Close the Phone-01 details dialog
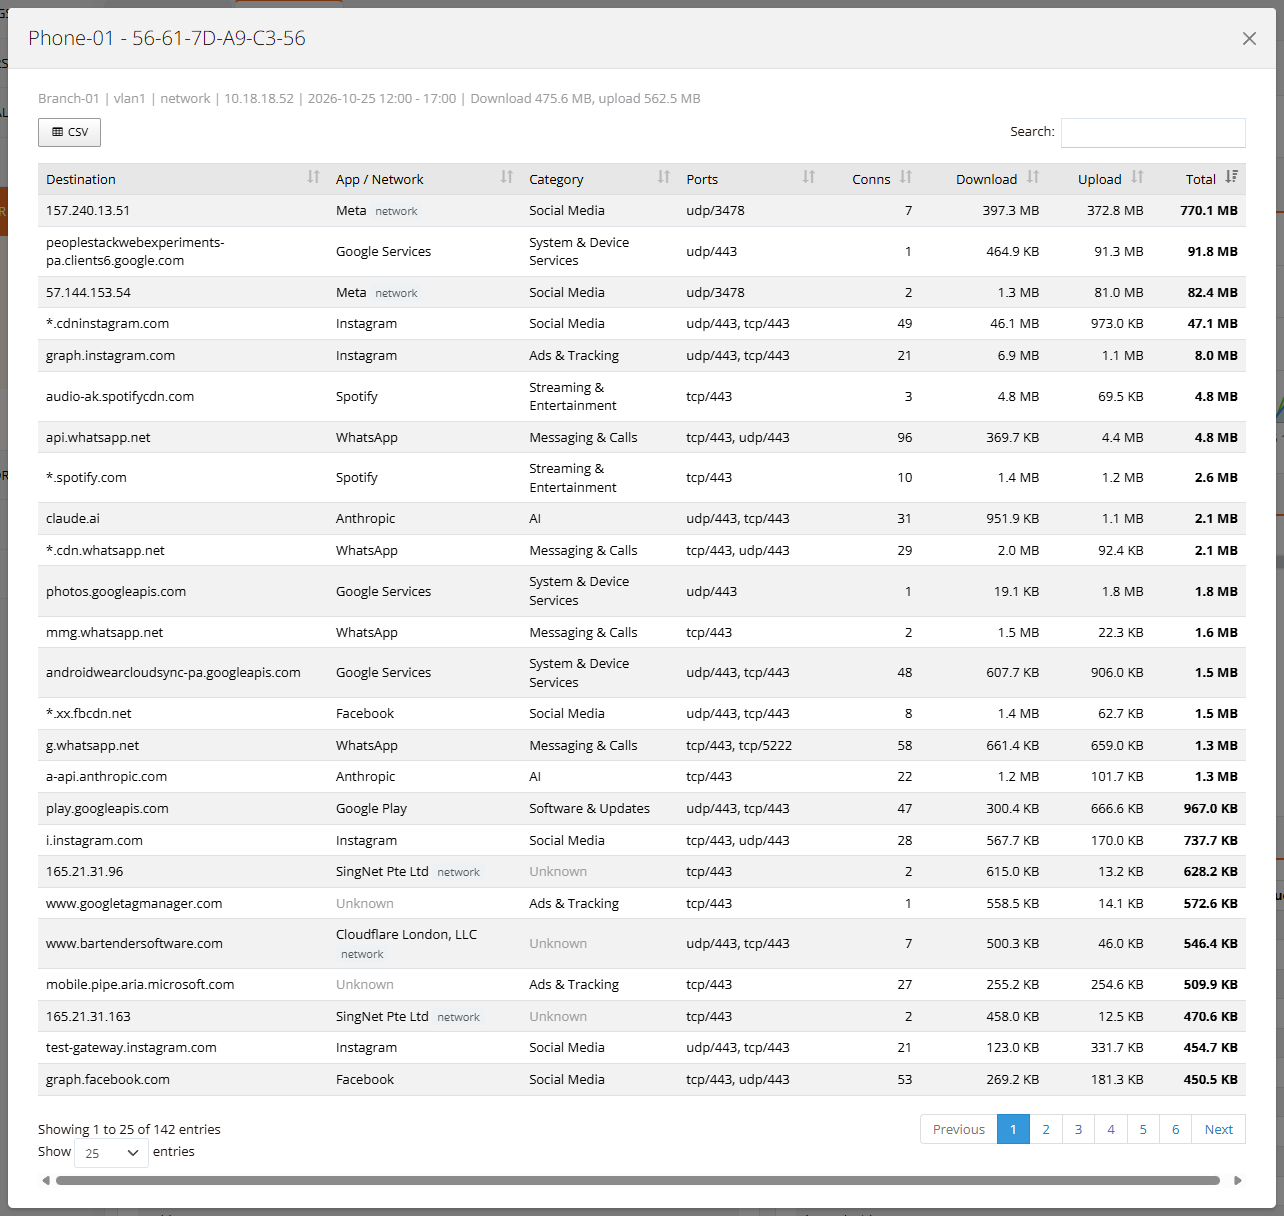 coord(1249,38)
